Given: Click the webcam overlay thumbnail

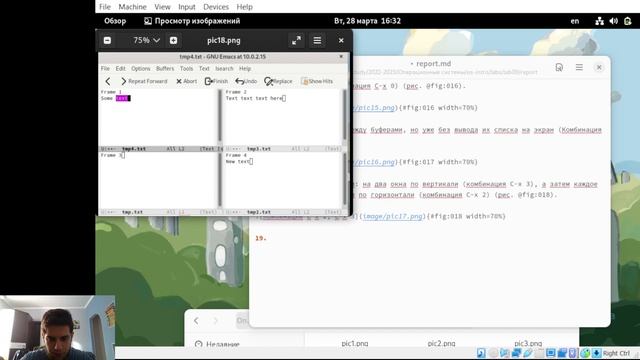Looking at the screenshot, I should tap(58, 328).
